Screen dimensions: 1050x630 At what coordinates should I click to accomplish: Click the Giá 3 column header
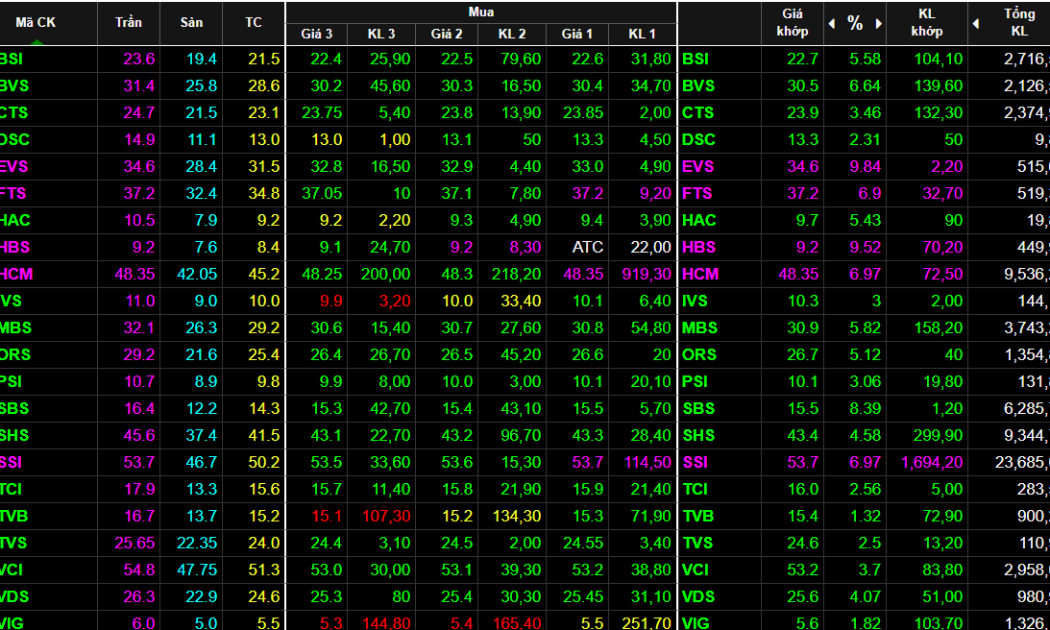(x=317, y=33)
